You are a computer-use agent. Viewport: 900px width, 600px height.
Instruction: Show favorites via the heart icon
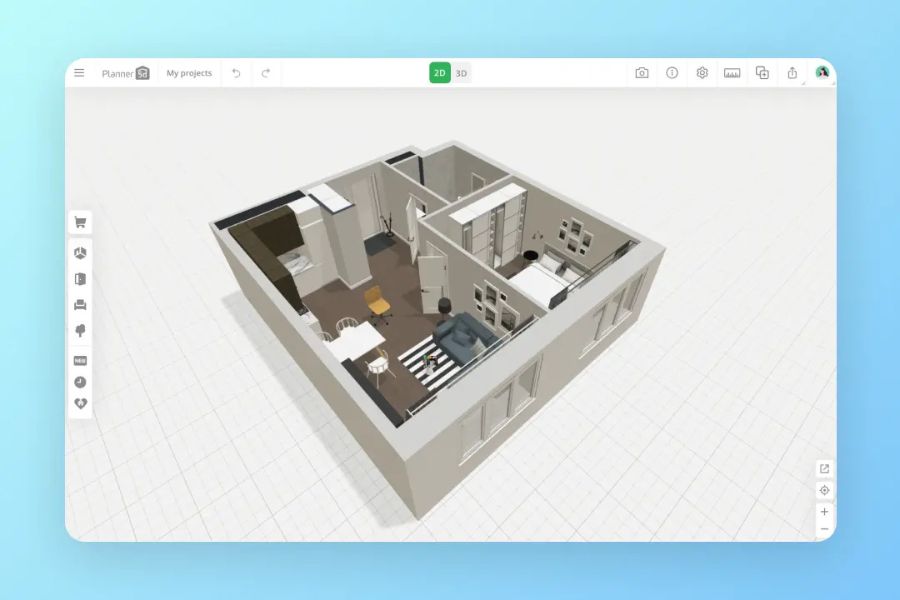[x=80, y=401]
